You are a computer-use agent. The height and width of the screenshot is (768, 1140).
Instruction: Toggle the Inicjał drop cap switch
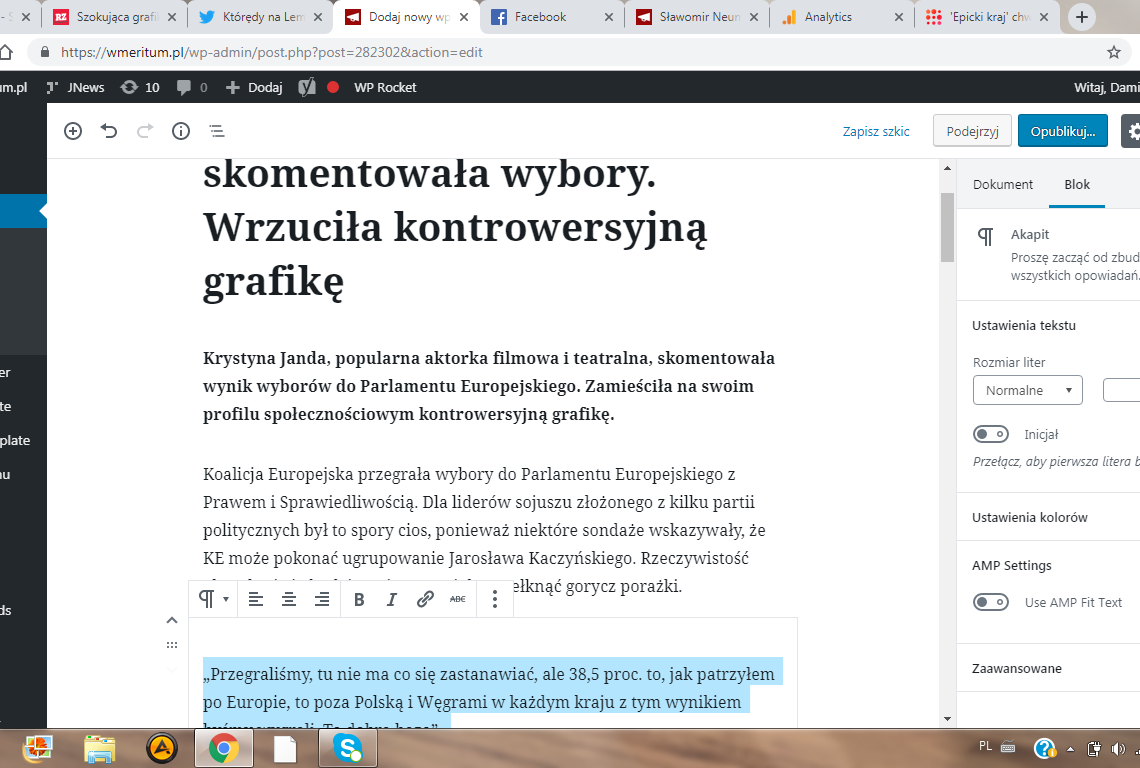tap(991, 434)
